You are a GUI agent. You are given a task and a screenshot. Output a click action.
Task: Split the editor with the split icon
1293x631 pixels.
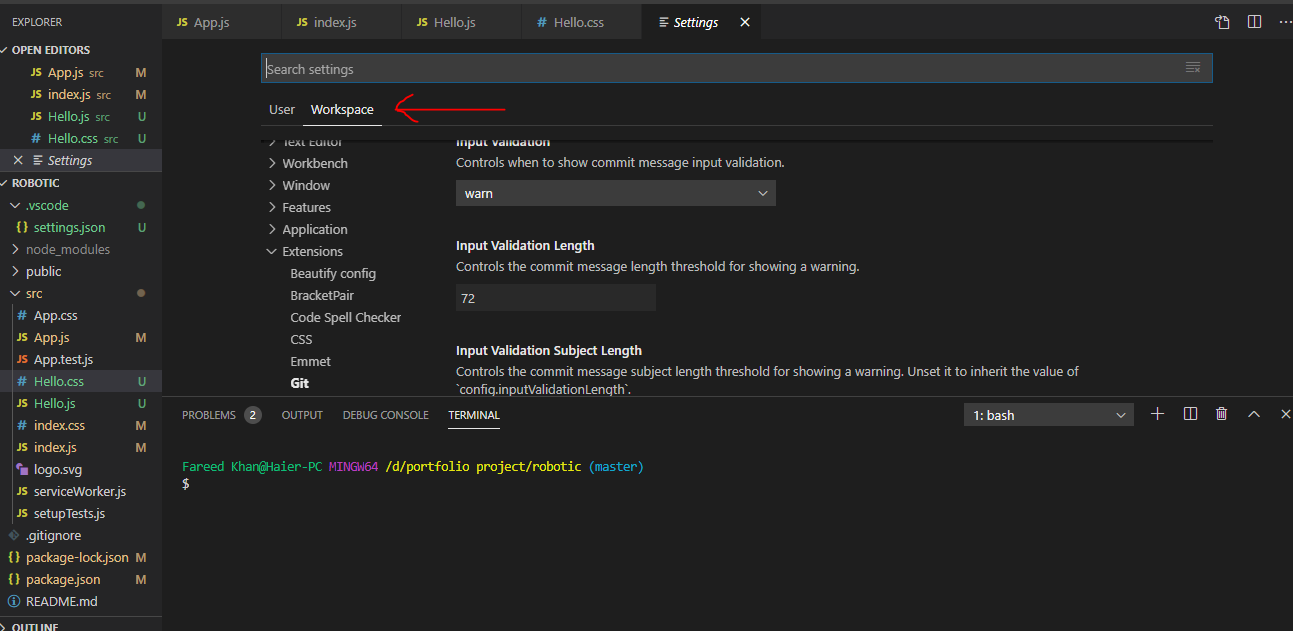point(1254,20)
